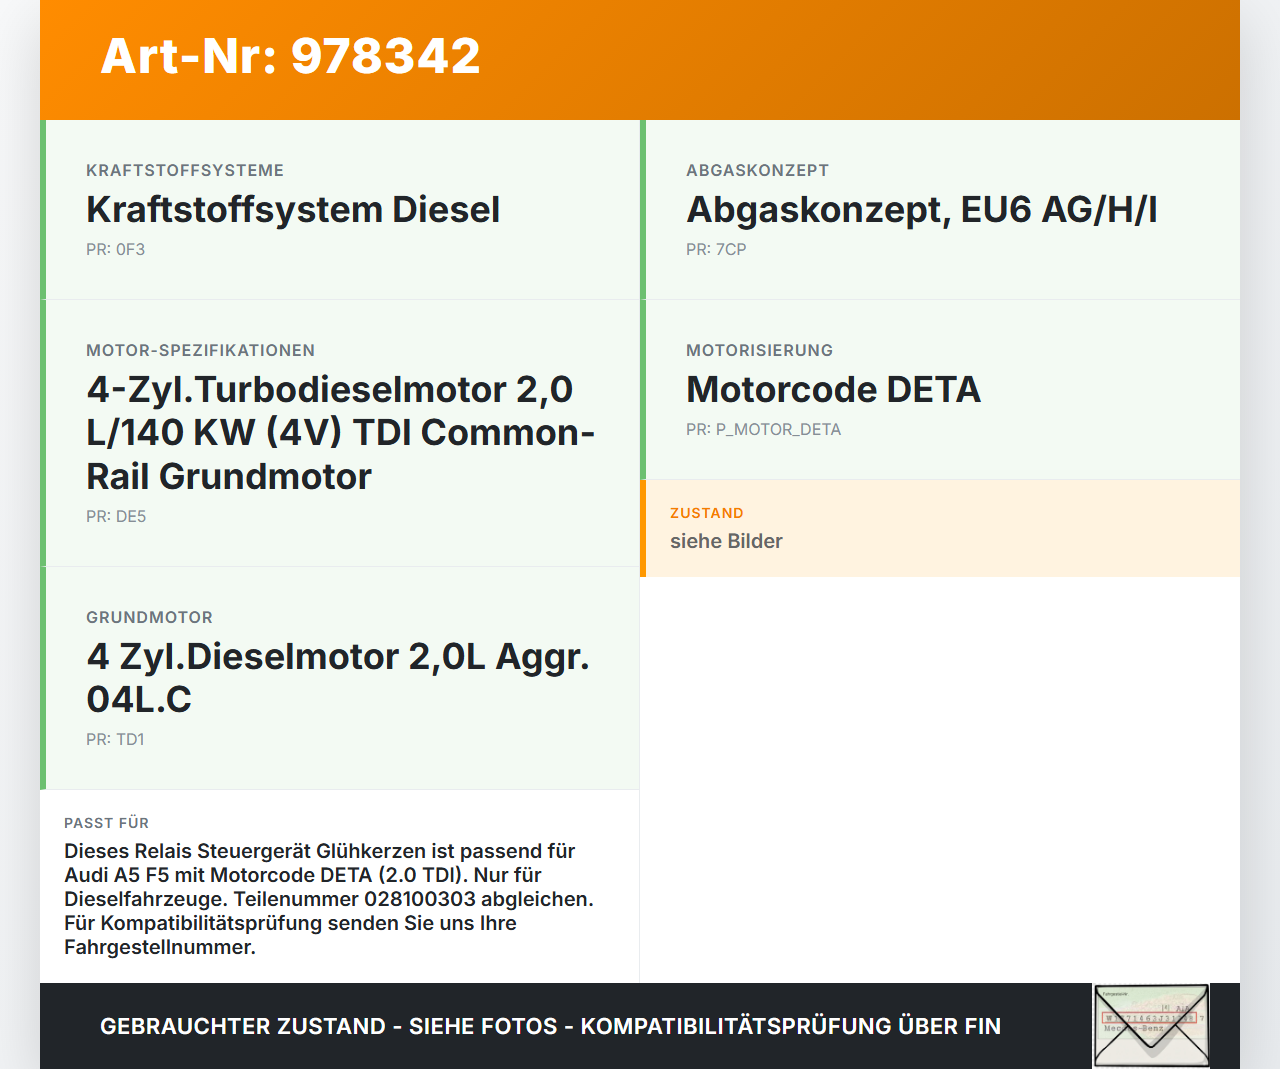Screen dimensions: 1280x1070
Task: Open the Motor-Spezifikationen card with TDI Common-Rail text
Action: click(340, 432)
